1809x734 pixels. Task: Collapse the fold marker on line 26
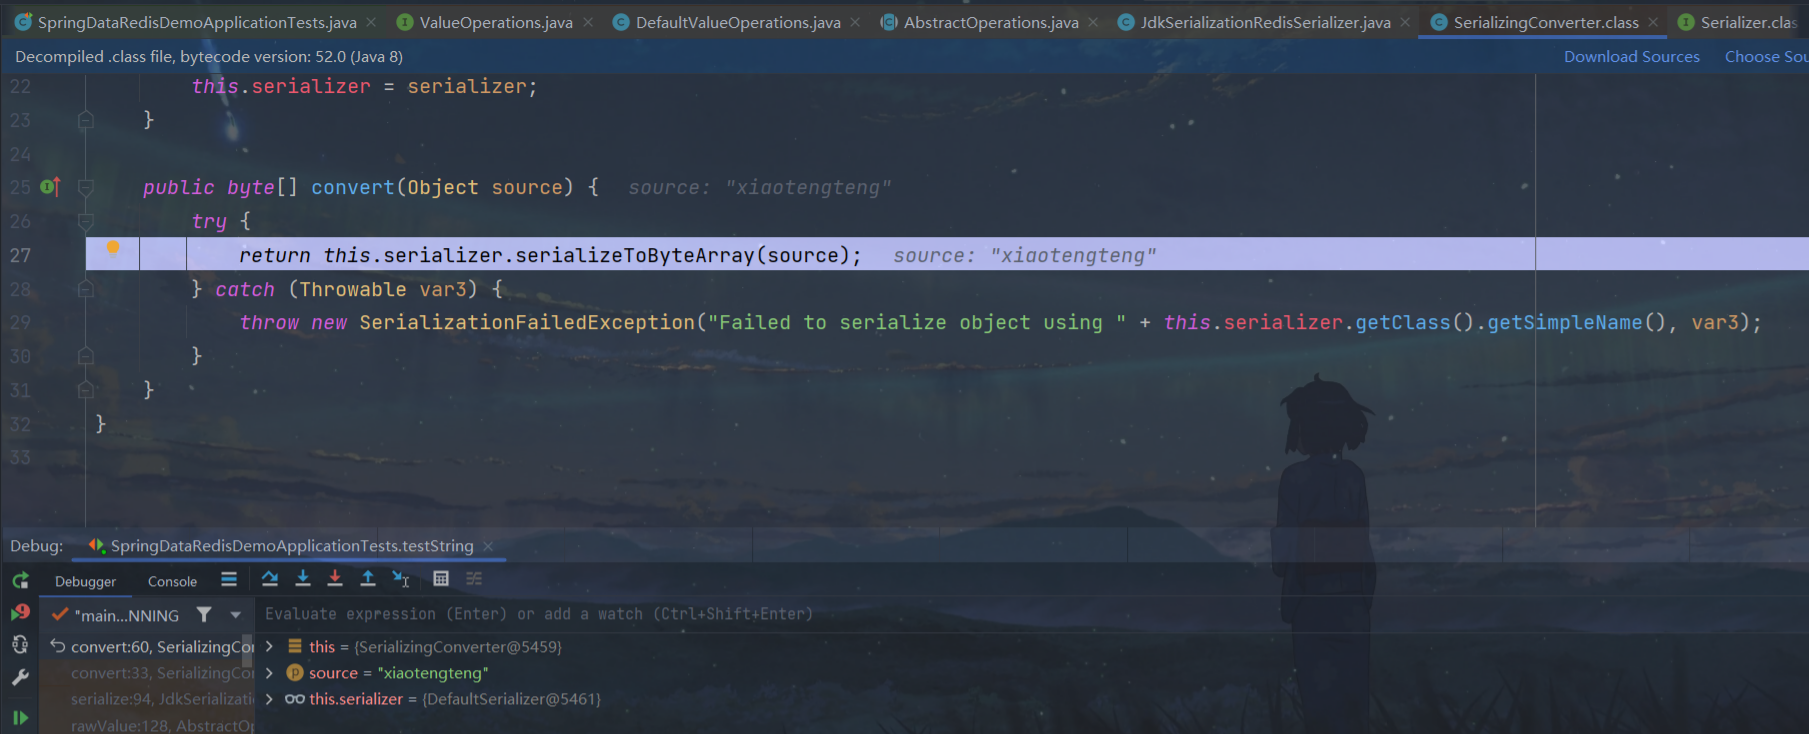click(x=86, y=221)
